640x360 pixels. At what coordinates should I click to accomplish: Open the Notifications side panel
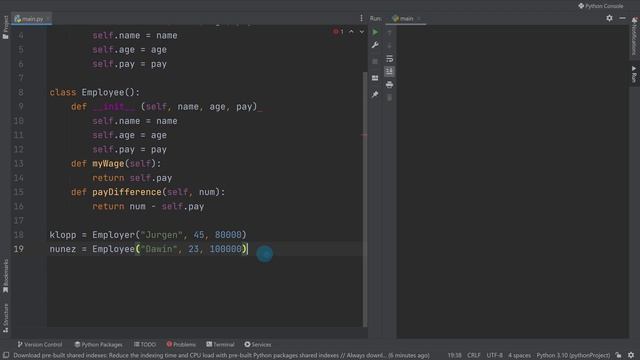634,36
